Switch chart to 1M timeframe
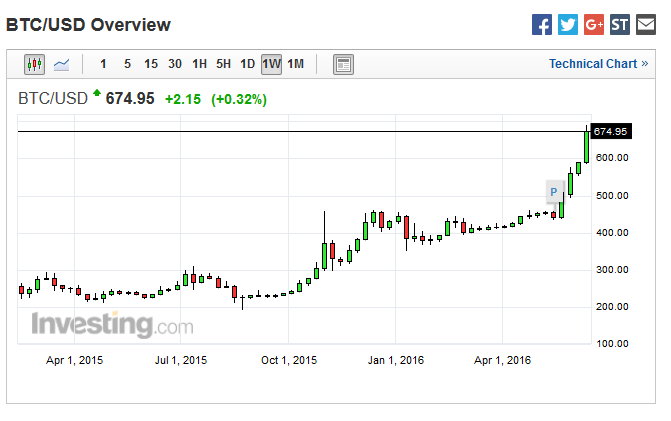671x421 pixels. [295, 65]
